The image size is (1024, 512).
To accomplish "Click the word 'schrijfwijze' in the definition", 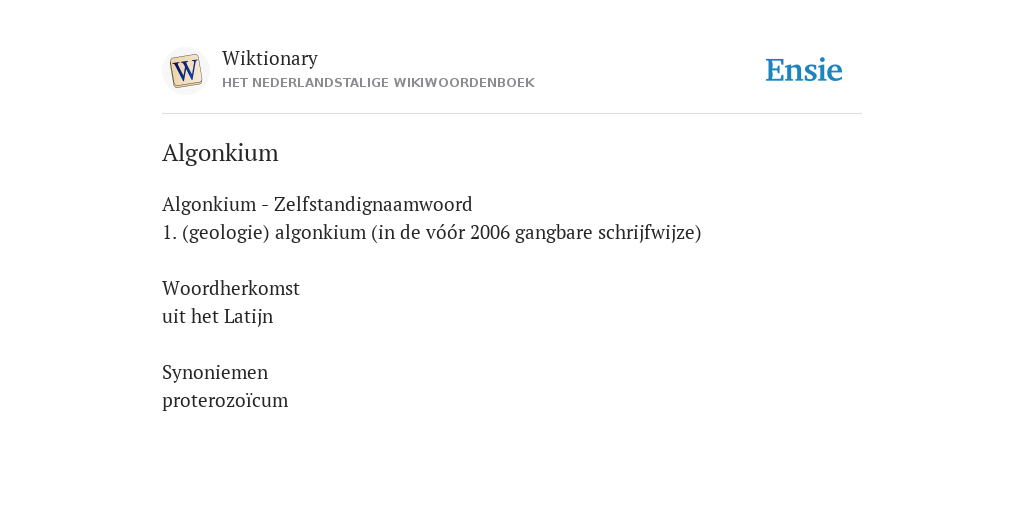I will 647,232.
